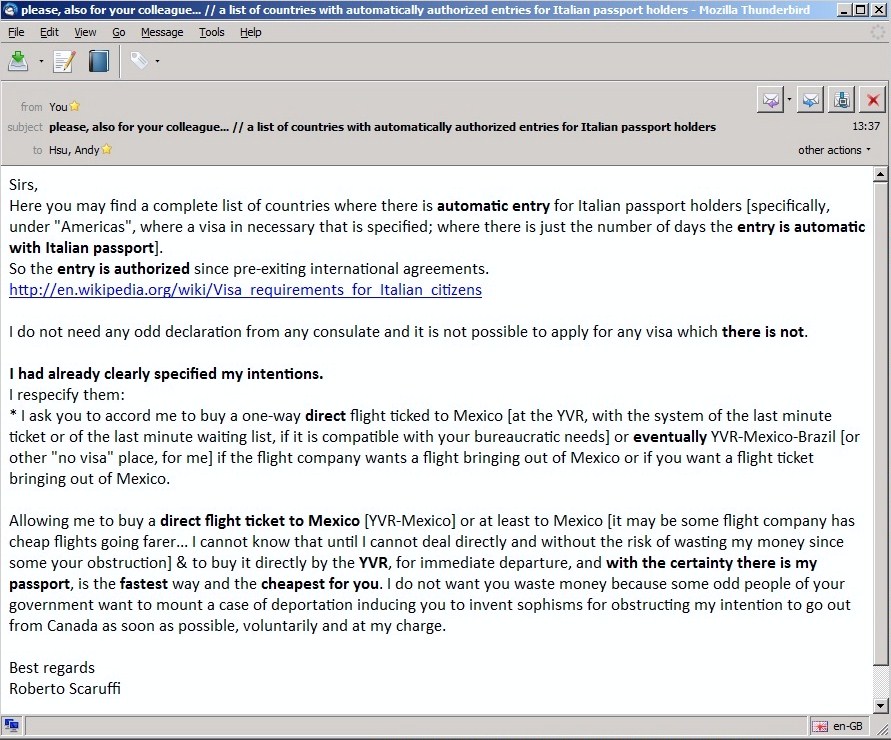
Task: Open the Go menu
Action: click(119, 32)
